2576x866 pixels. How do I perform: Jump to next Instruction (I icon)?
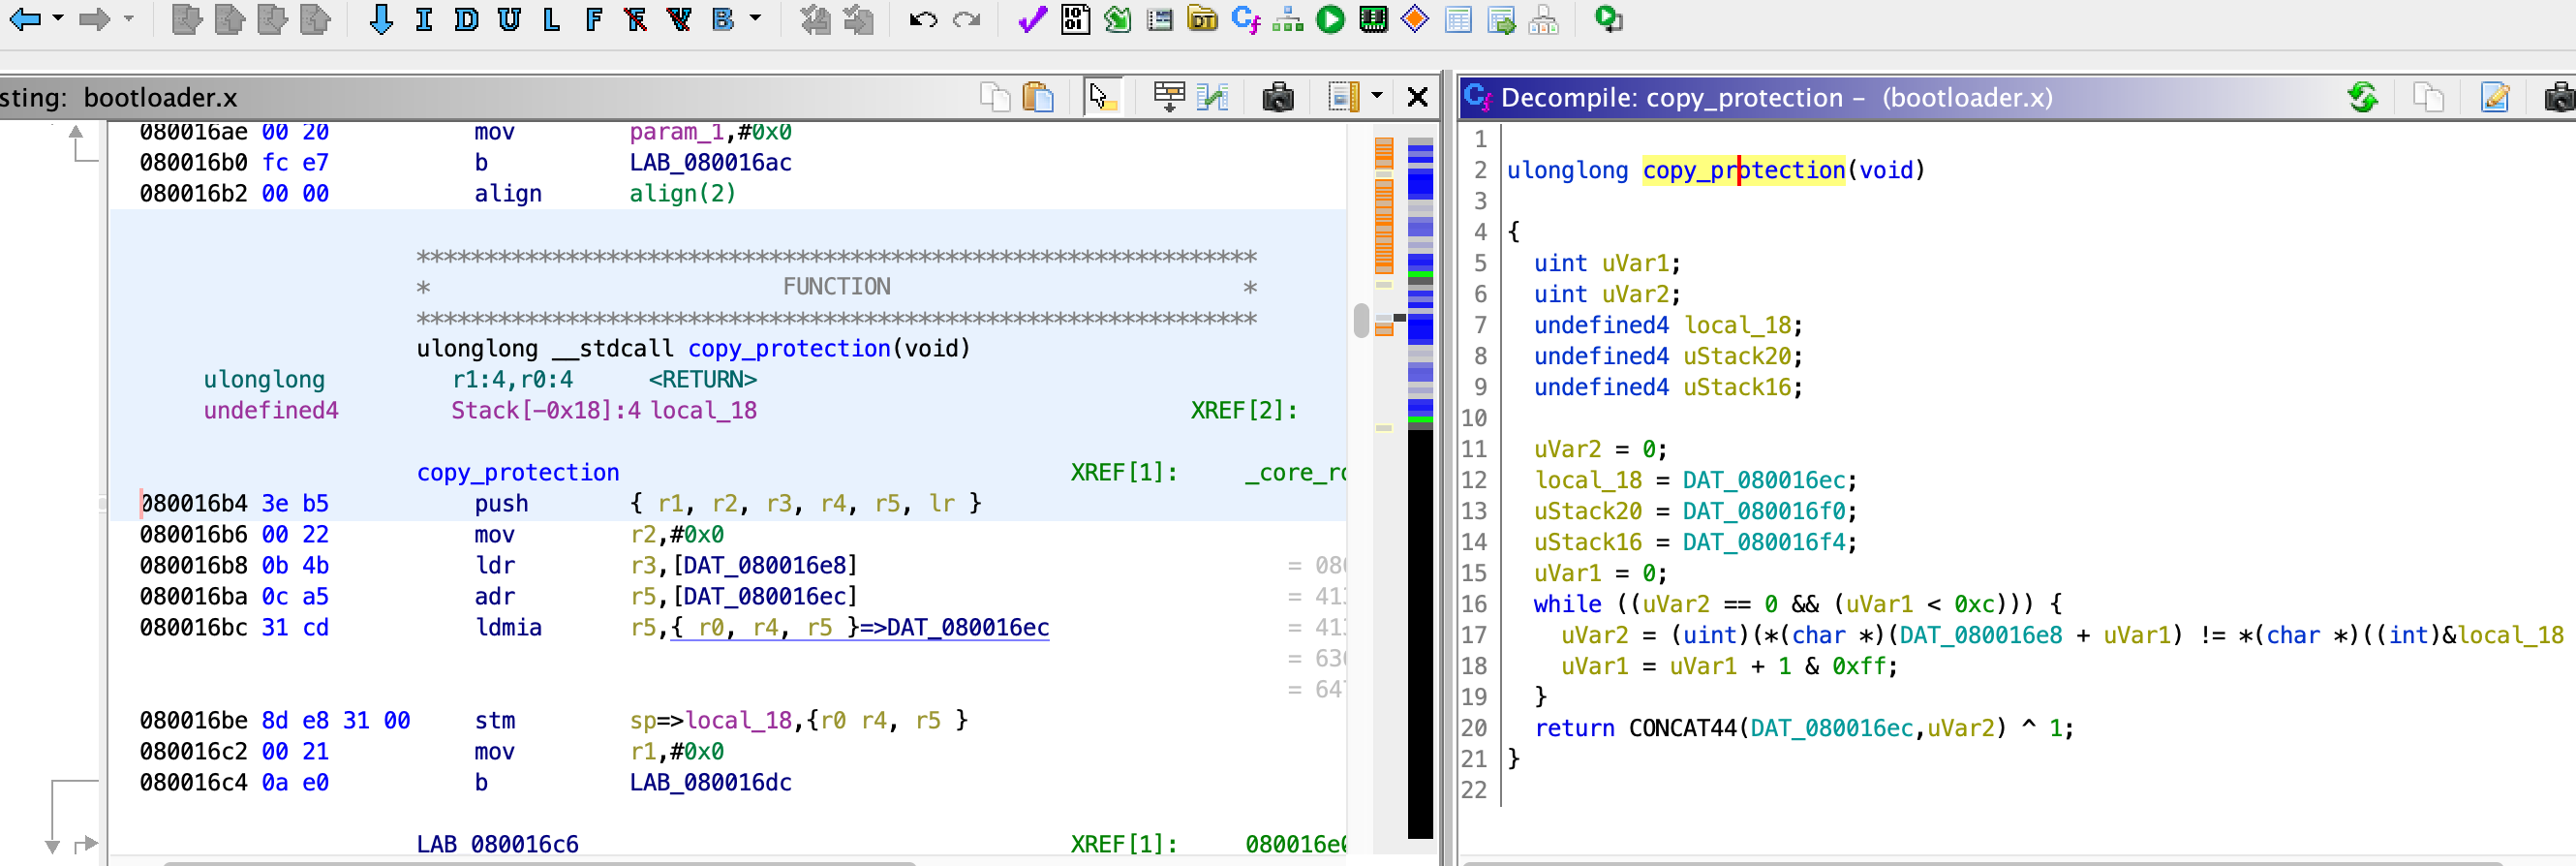424,19
